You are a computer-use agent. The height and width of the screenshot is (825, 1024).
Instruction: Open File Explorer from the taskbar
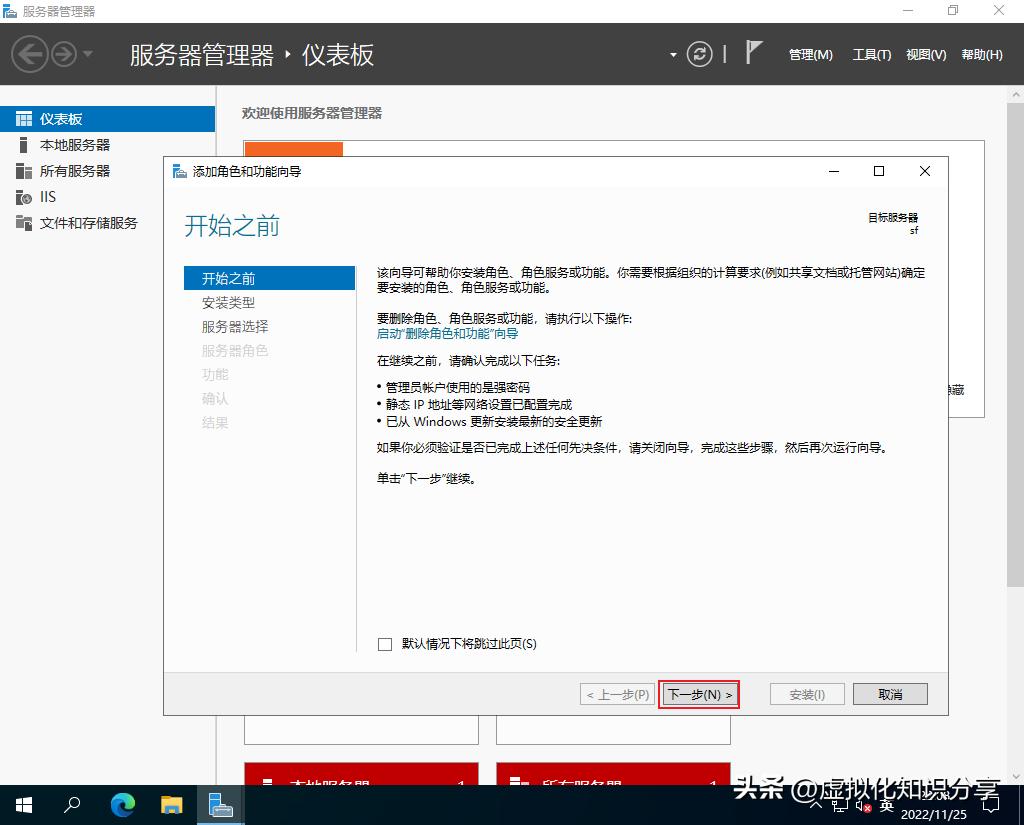pyautogui.click(x=171, y=805)
